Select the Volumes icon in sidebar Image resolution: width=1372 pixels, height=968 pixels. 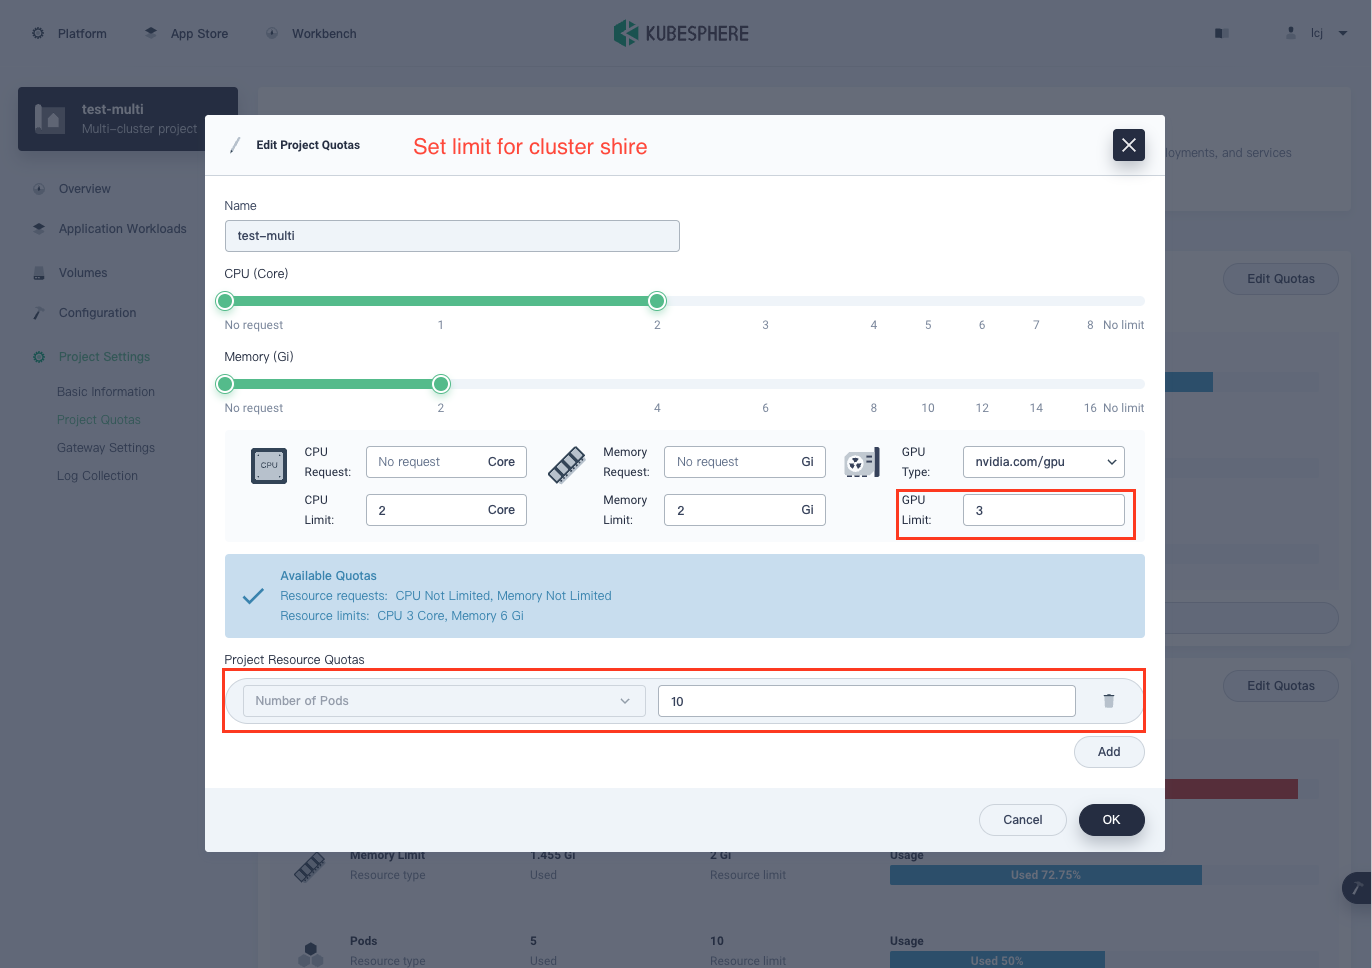click(38, 272)
